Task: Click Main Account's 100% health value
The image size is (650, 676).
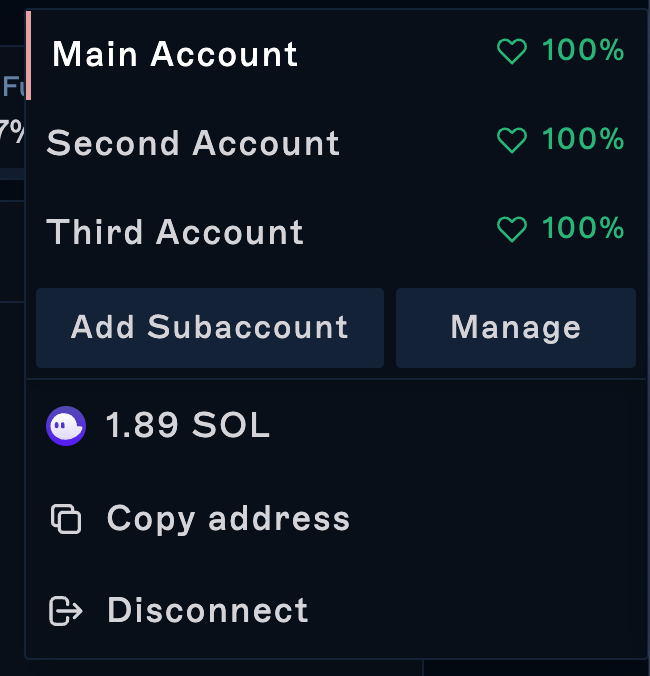Action: point(583,50)
